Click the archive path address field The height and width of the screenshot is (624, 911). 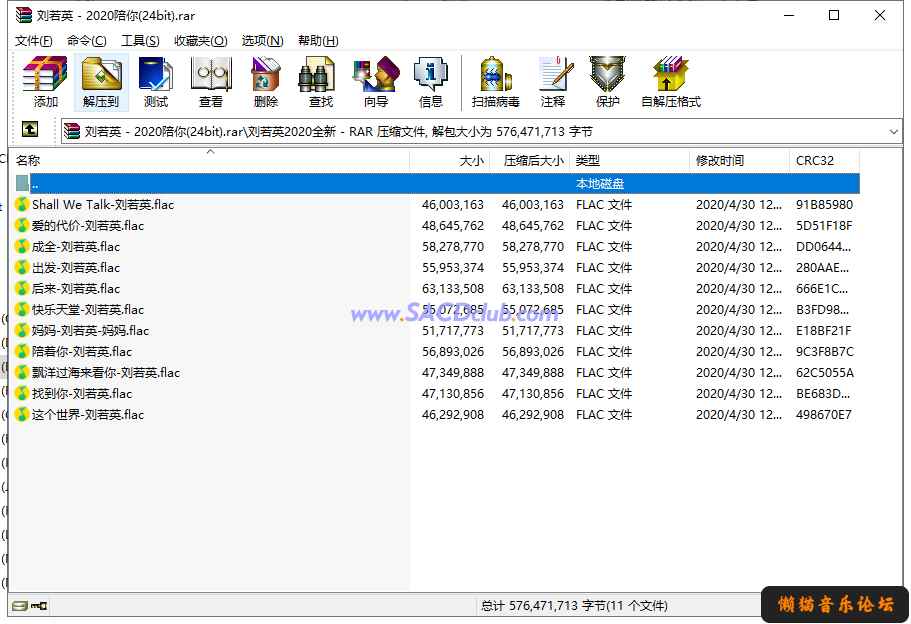coord(482,132)
